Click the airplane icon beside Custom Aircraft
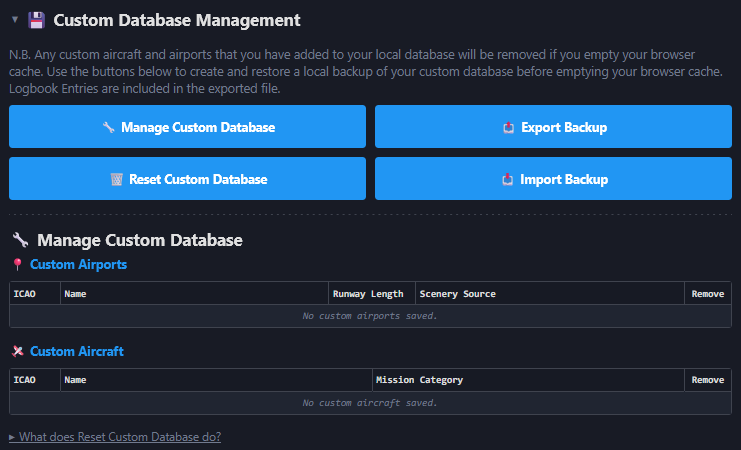This screenshot has height=450, width=741. click(17, 351)
